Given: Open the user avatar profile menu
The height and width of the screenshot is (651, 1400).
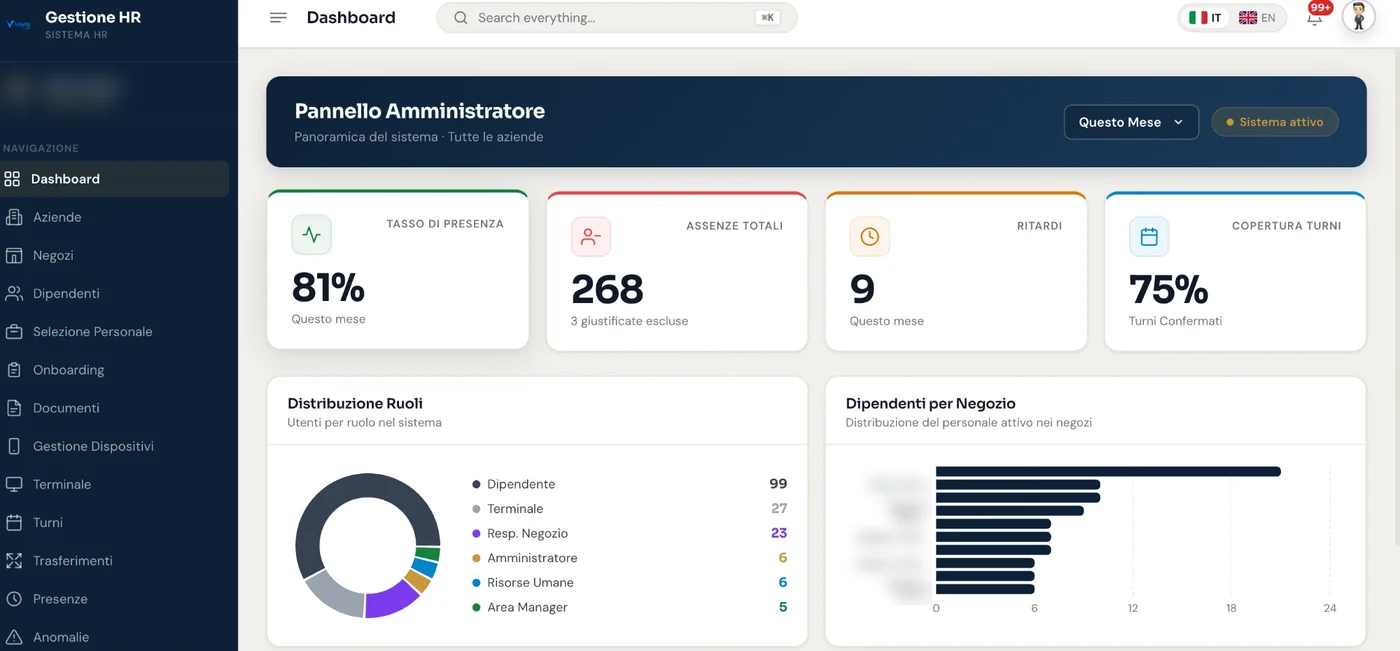Looking at the screenshot, I should click(x=1358, y=17).
